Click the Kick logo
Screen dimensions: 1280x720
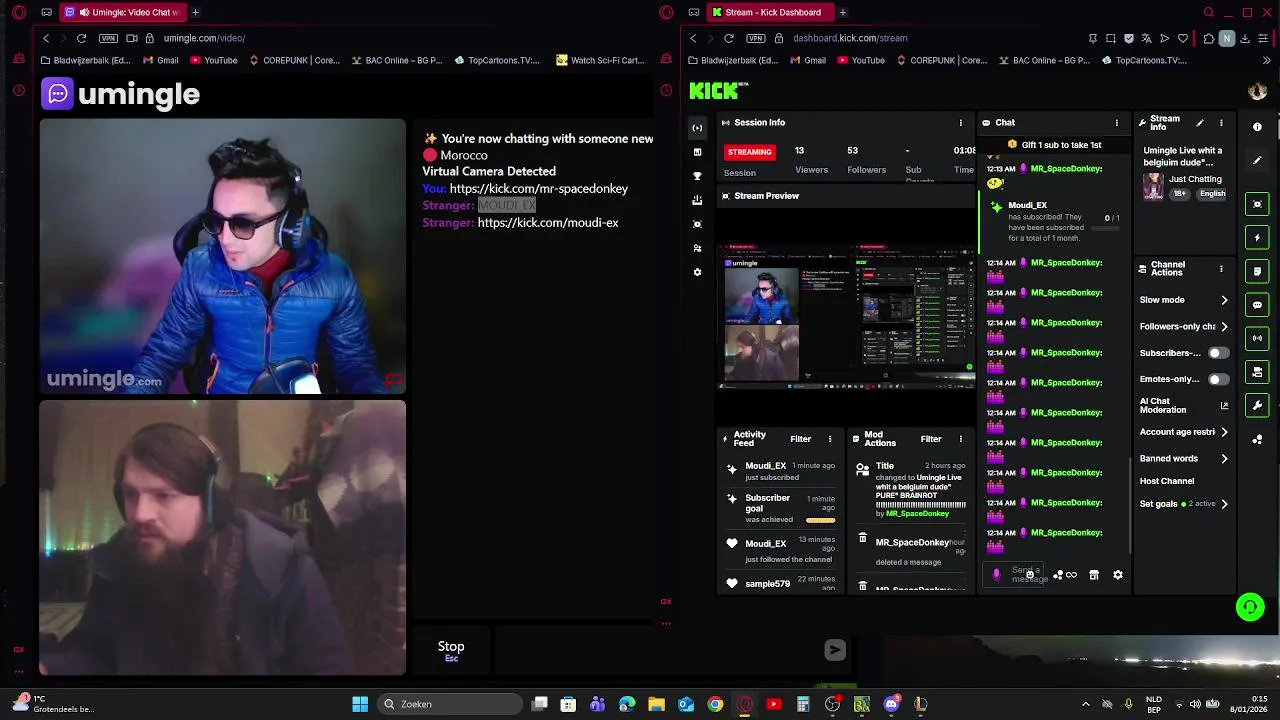719,91
